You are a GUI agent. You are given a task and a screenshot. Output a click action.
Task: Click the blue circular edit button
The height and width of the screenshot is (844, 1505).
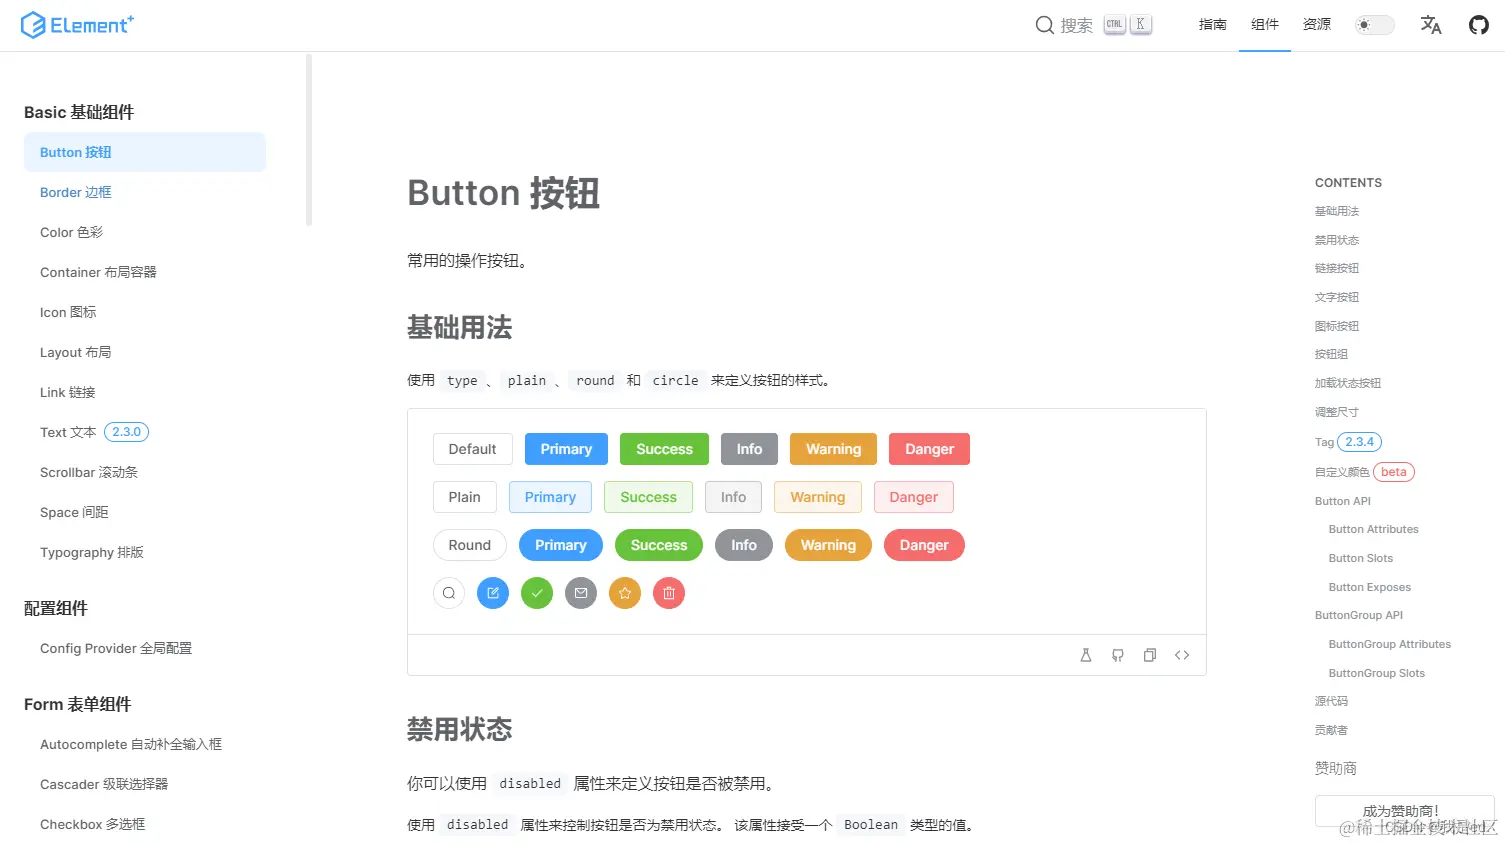pos(492,593)
